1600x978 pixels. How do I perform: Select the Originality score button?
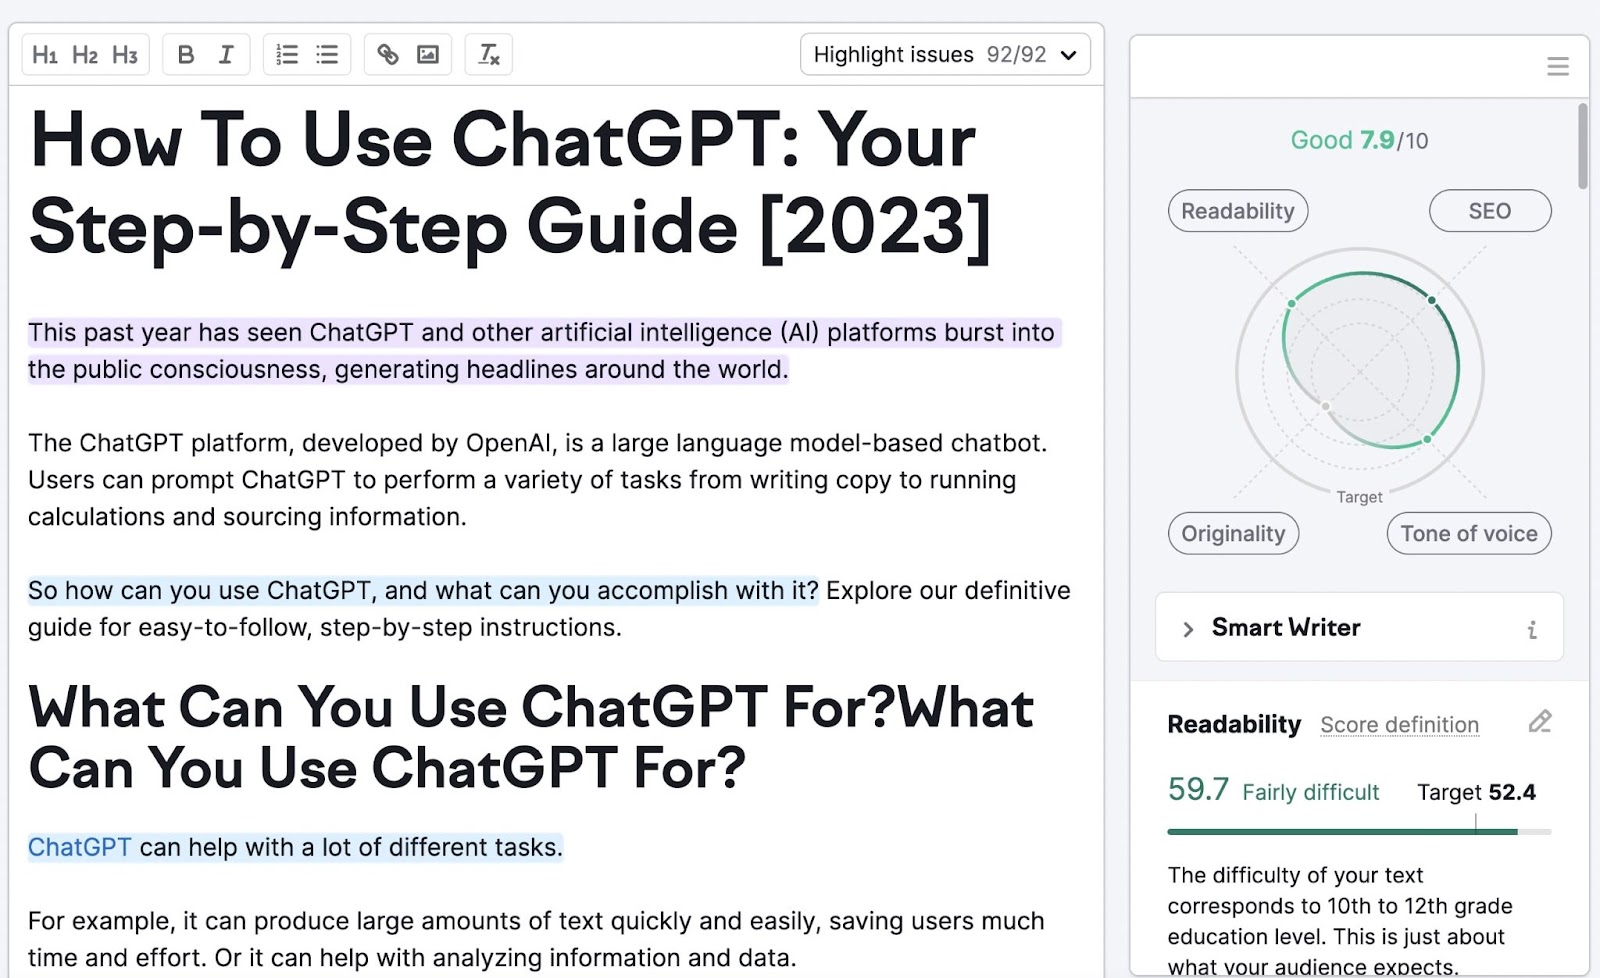1233,533
